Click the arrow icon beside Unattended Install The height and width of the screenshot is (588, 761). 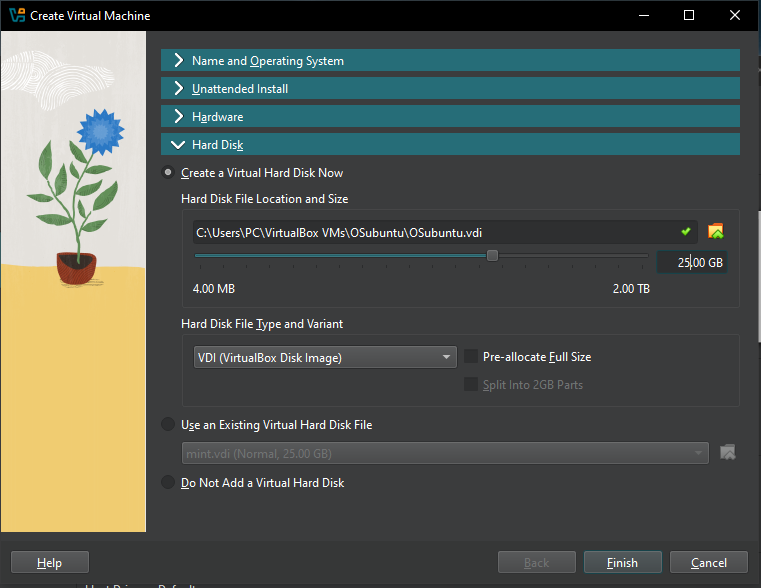179,89
